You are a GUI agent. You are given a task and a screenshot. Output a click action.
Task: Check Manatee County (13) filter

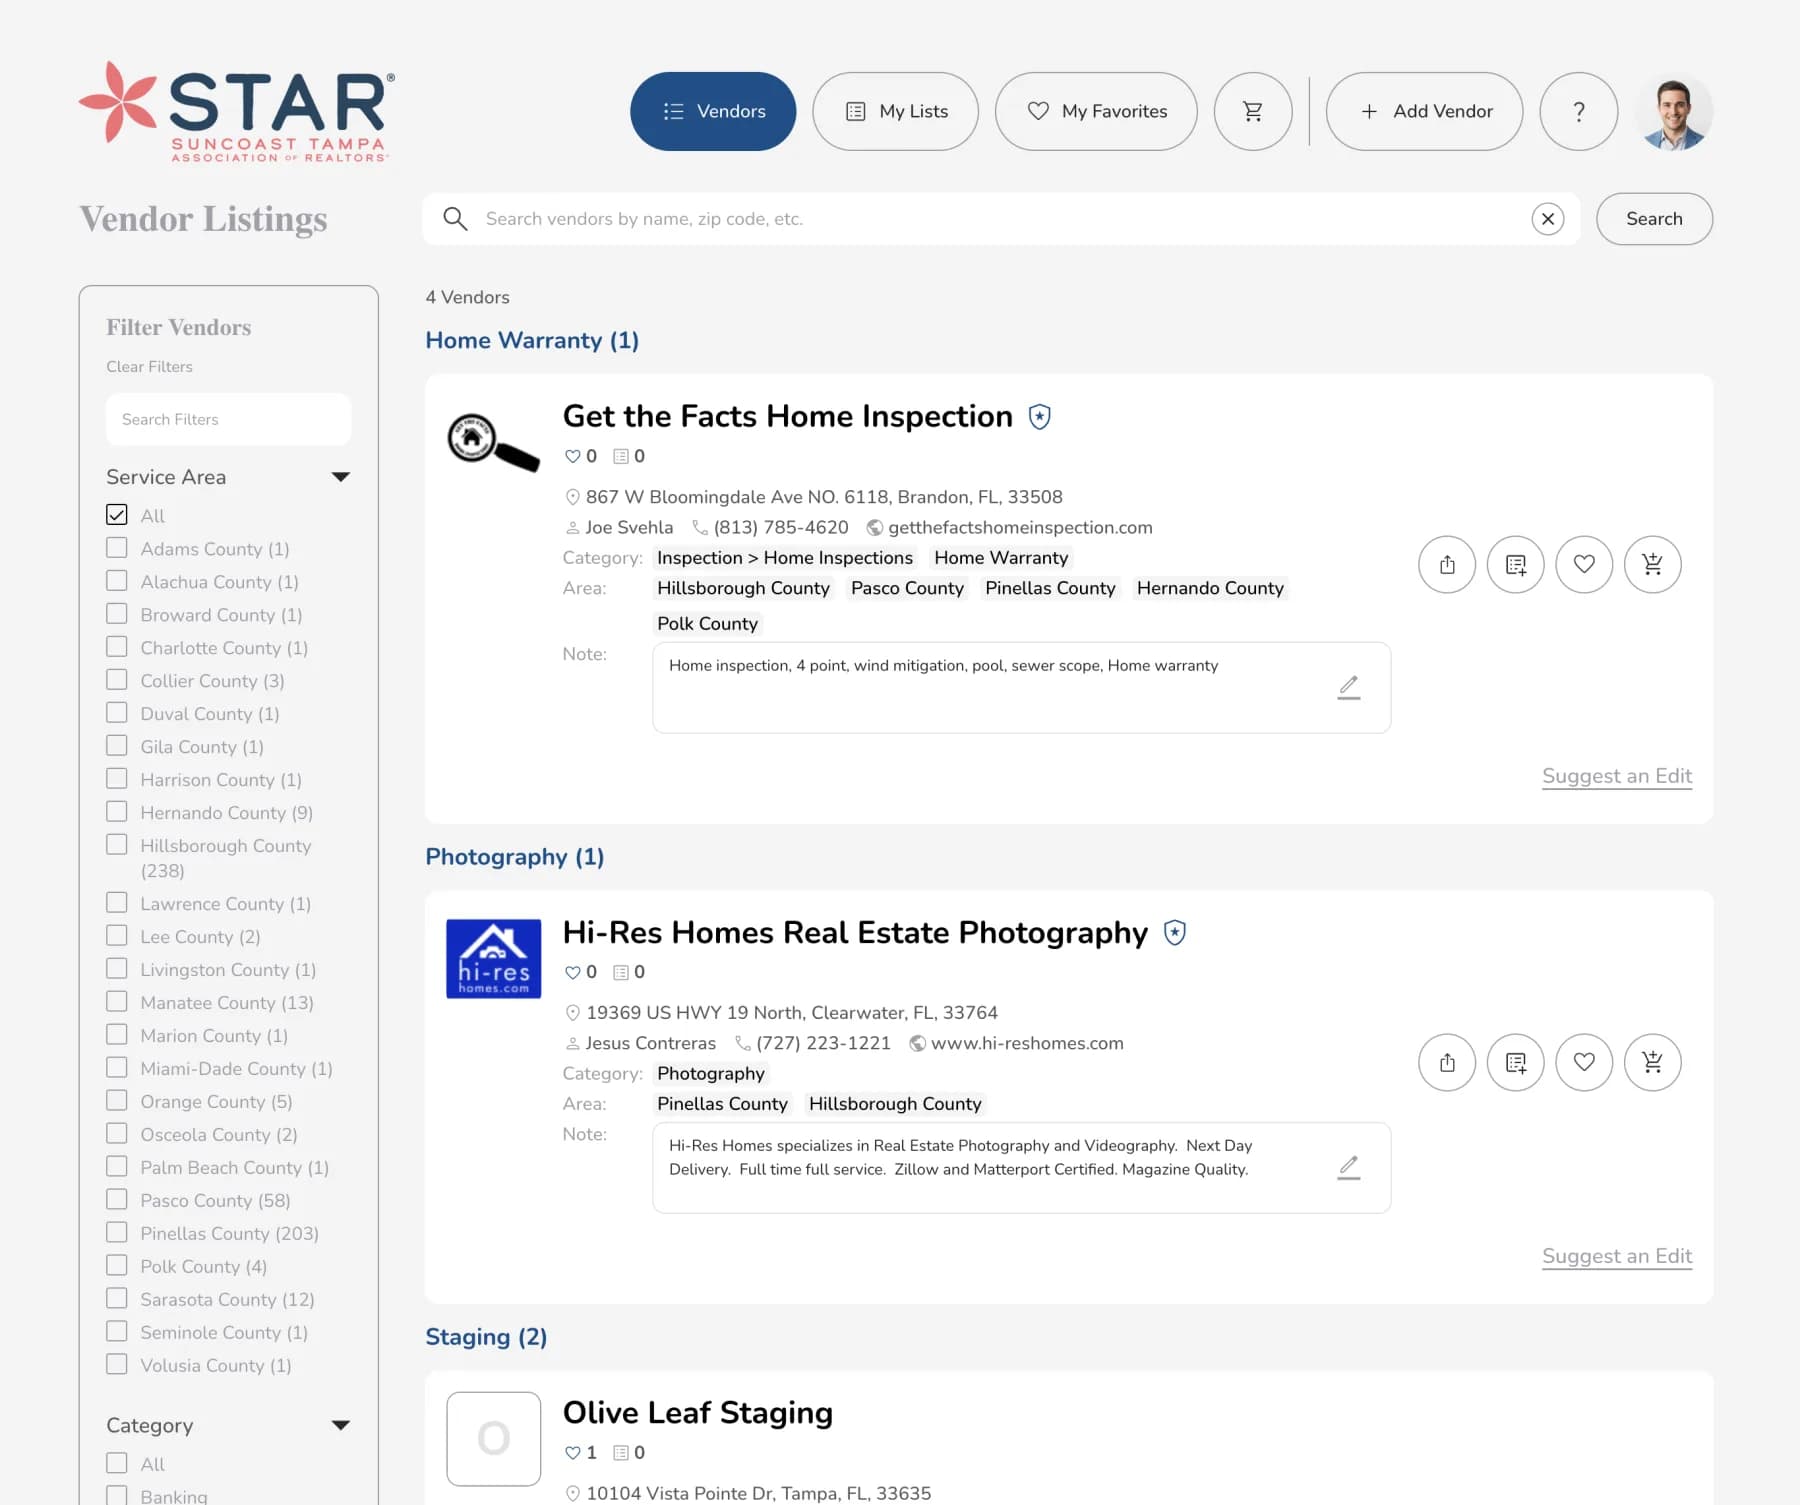(x=117, y=1002)
